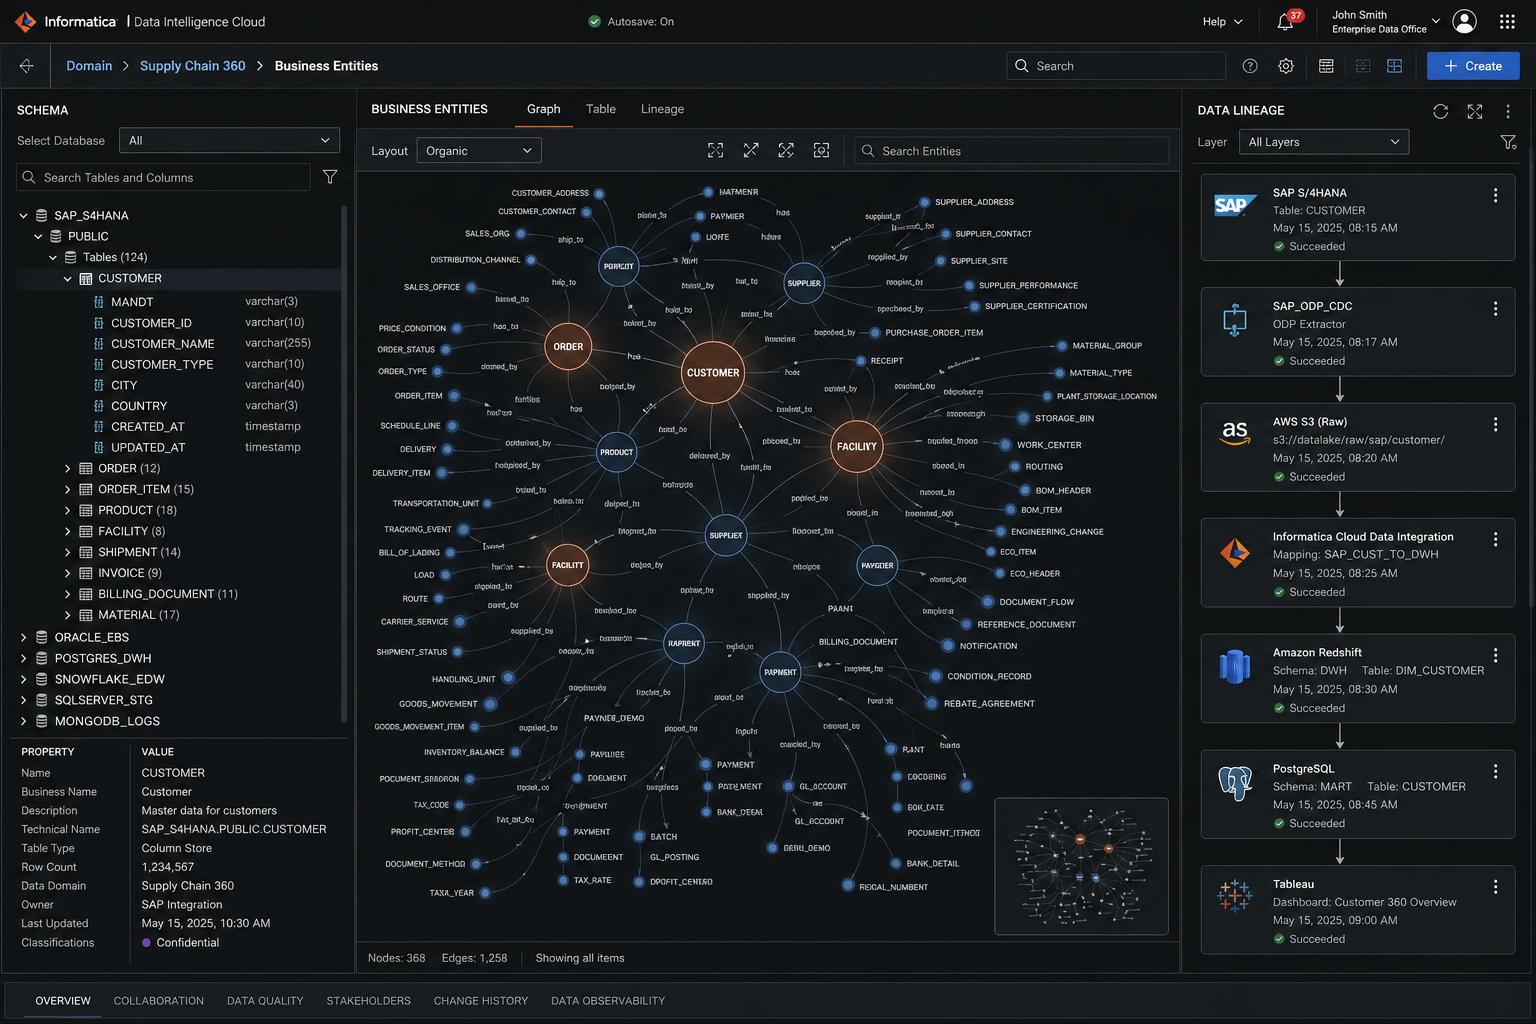Select the grid layout view icon

(1394, 66)
